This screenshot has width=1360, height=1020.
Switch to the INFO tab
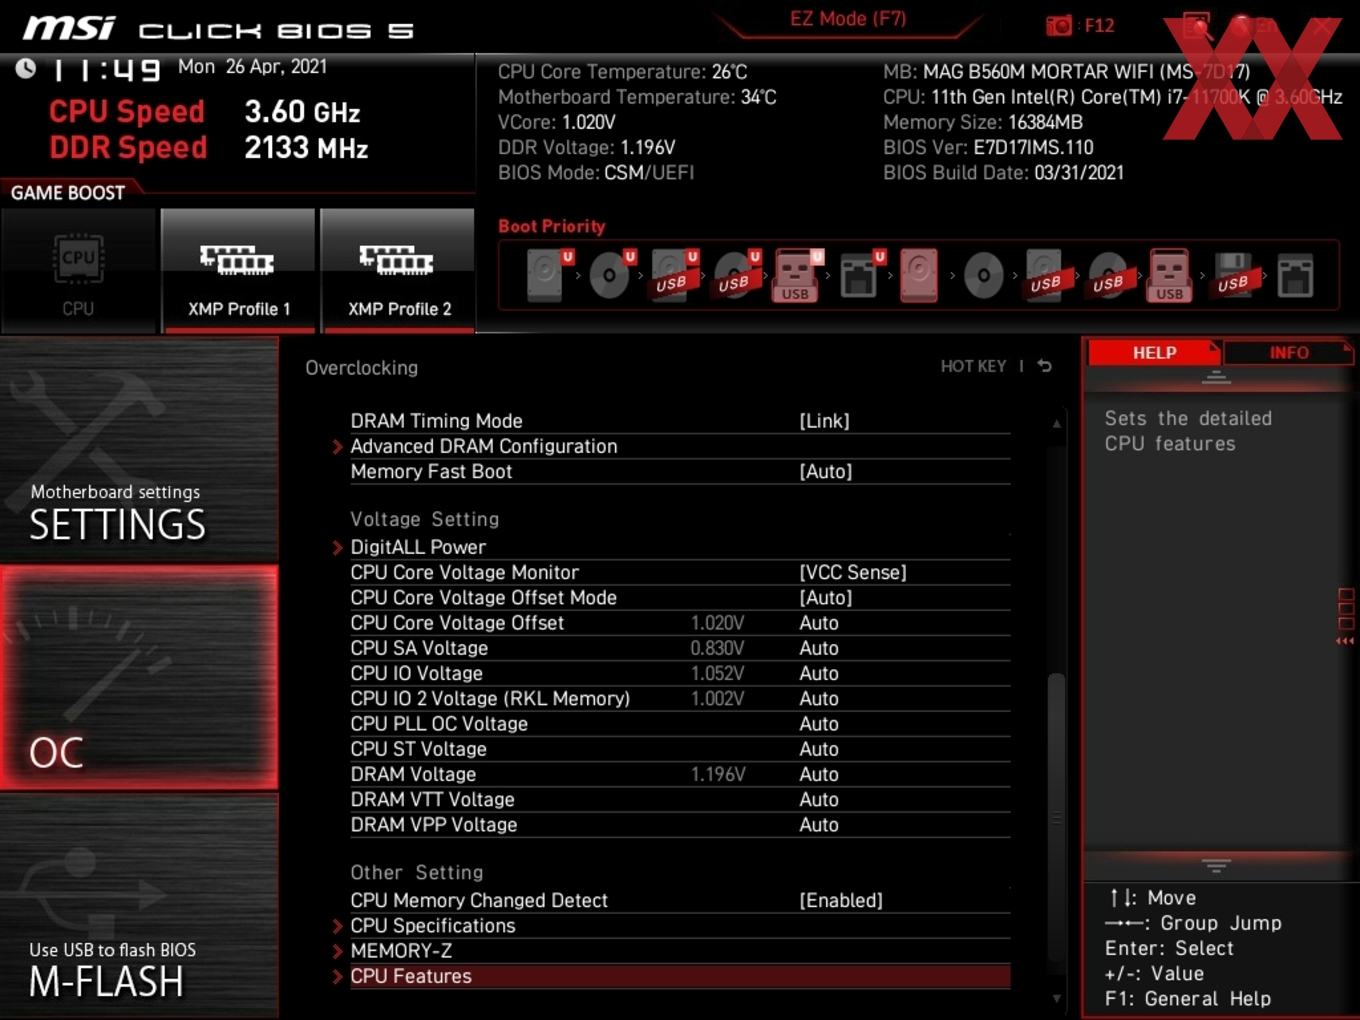[1288, 352]
